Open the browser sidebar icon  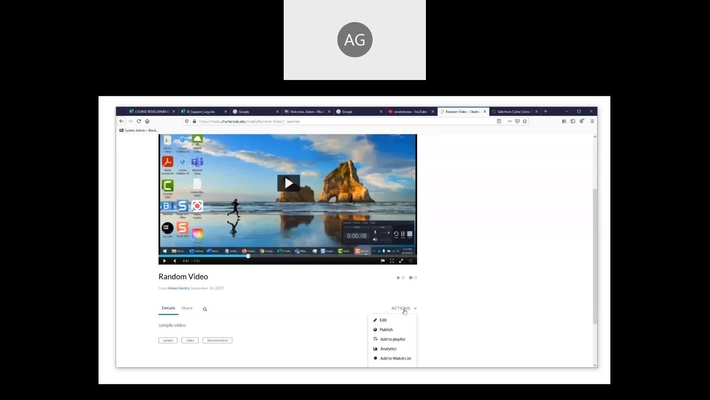[573, 121]
